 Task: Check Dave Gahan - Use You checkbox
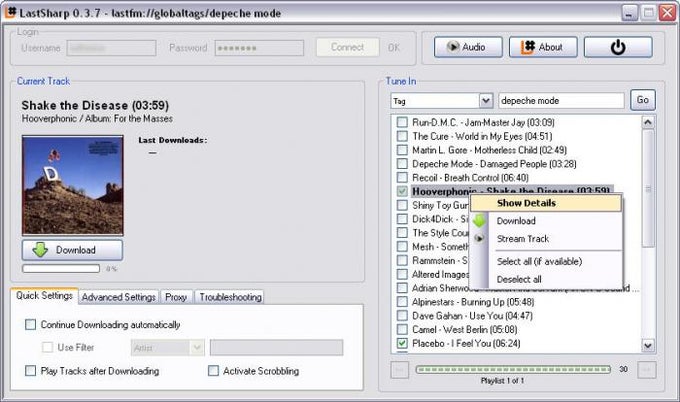pos(402,316)
